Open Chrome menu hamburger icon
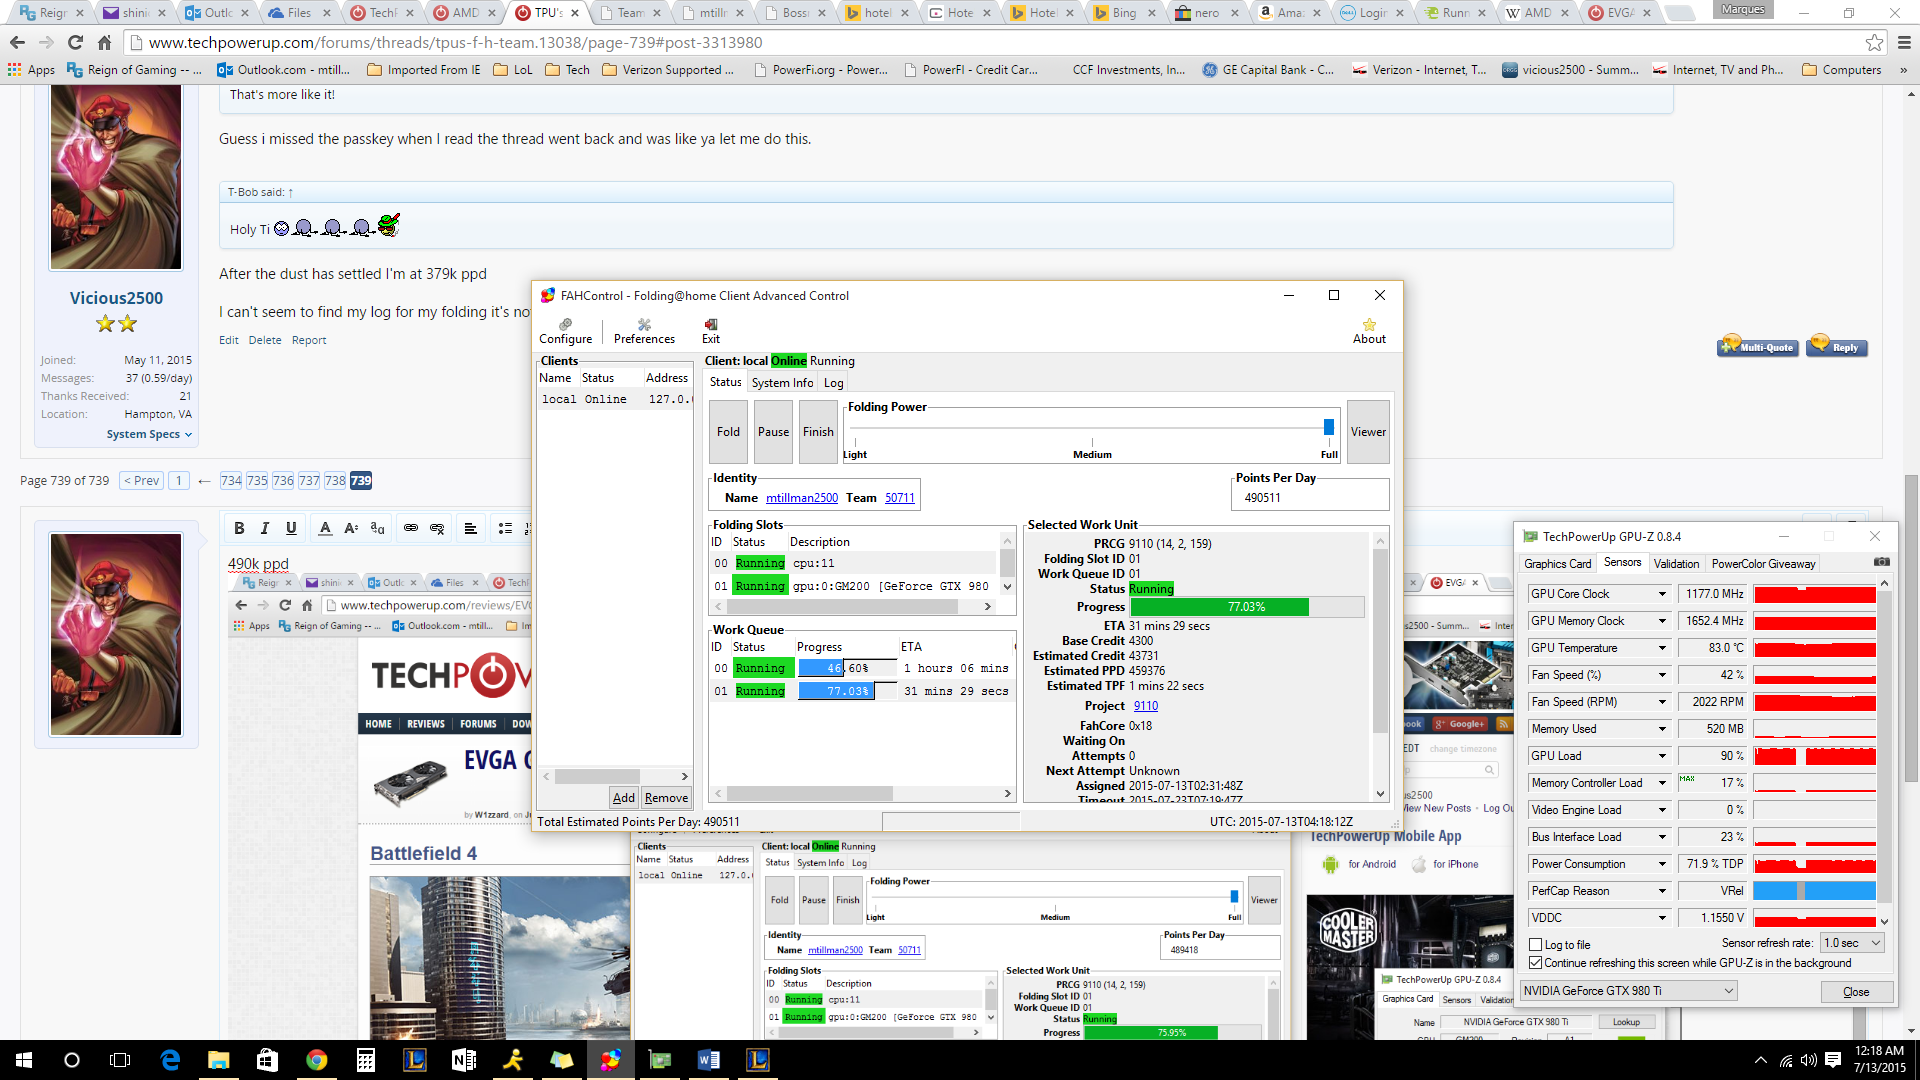The width and height of the screenshot is (1920, 1080). point(1904,42)
